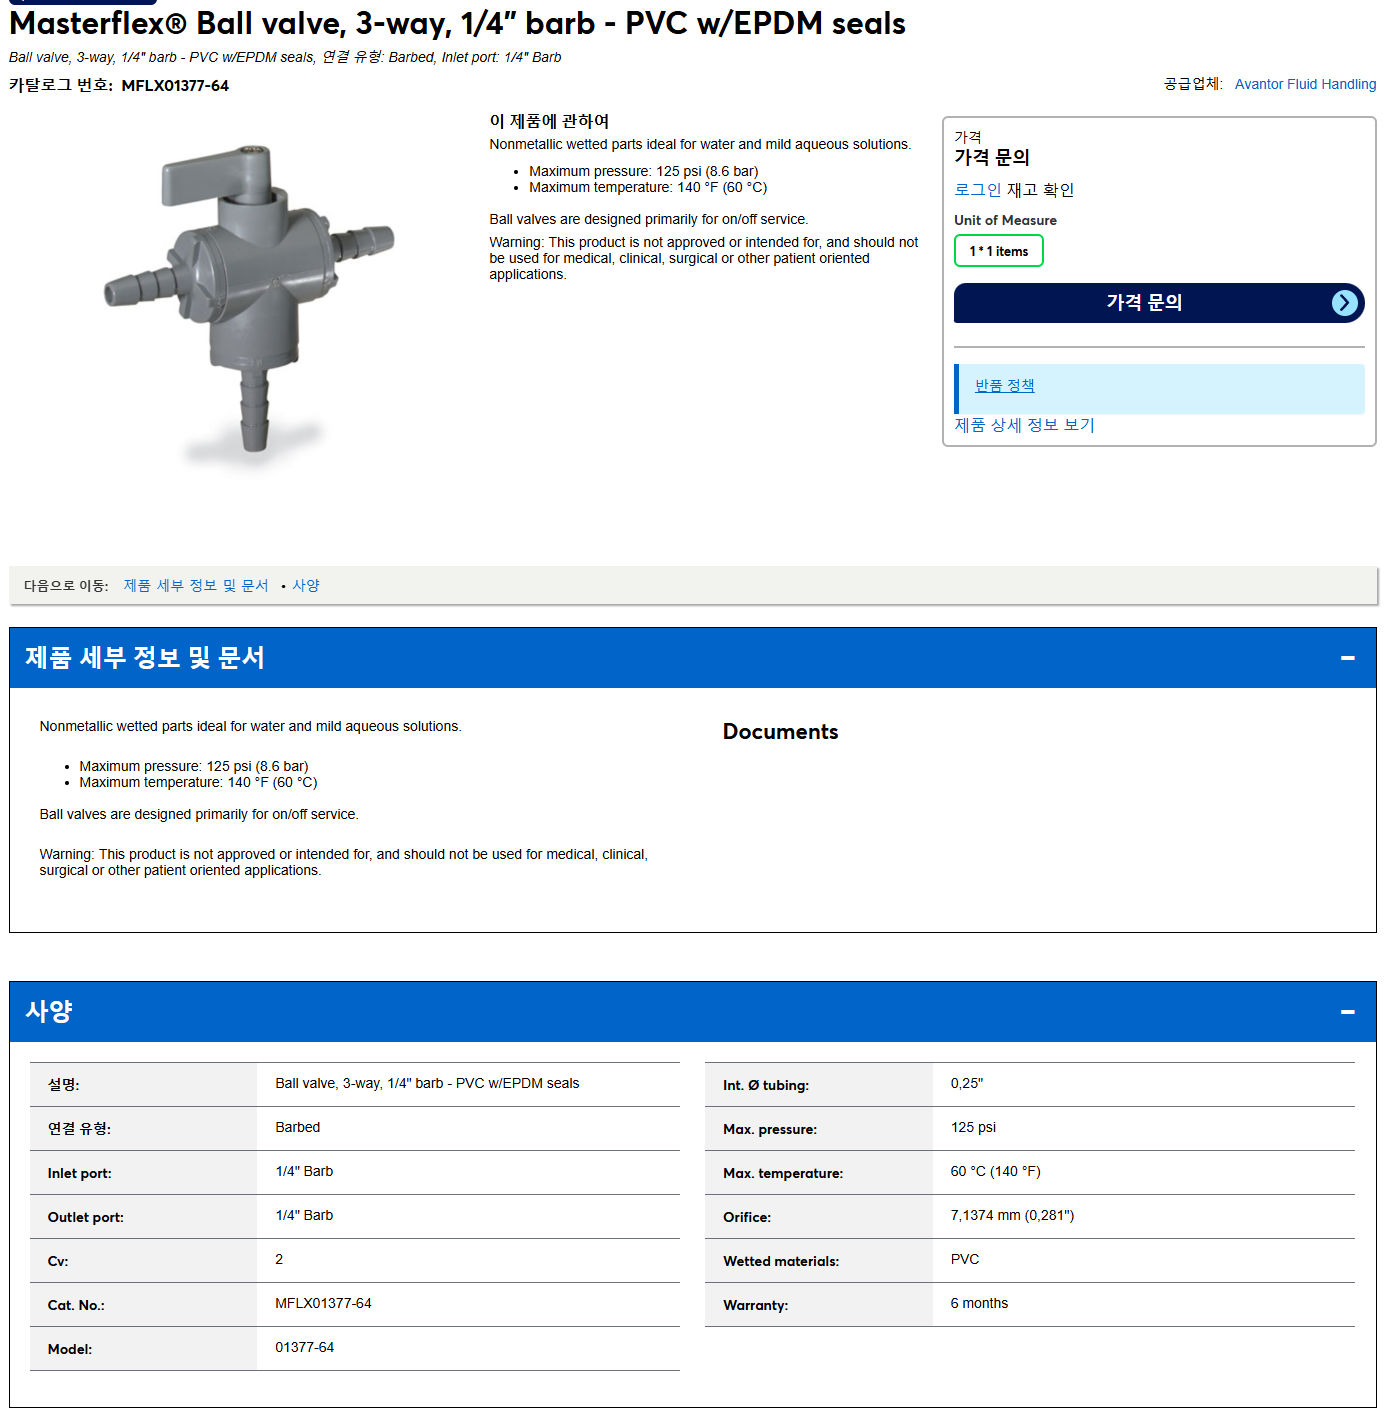The width and height of the screenshot is (1384, 1428).
Task: Open the 반품 정책 return policy link
Action: [x=1004, y=386]
